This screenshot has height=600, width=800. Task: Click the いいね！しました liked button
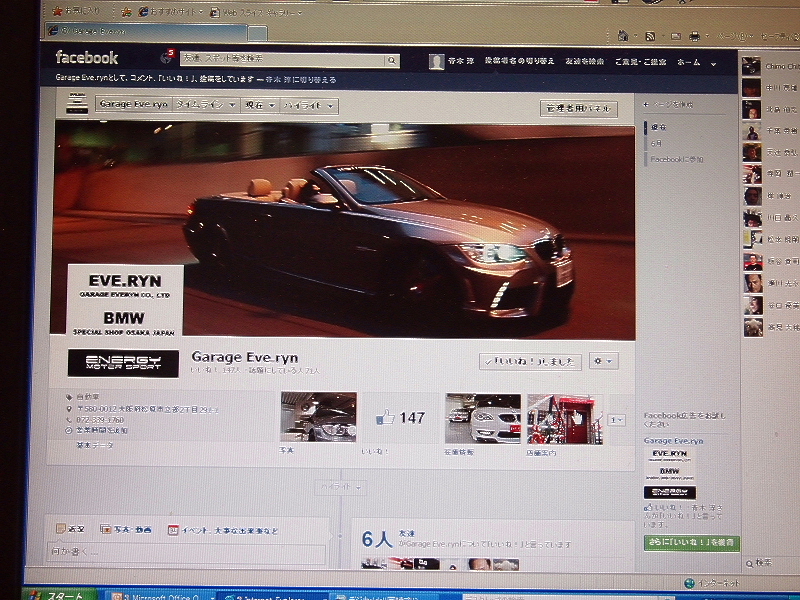[531, 362]
